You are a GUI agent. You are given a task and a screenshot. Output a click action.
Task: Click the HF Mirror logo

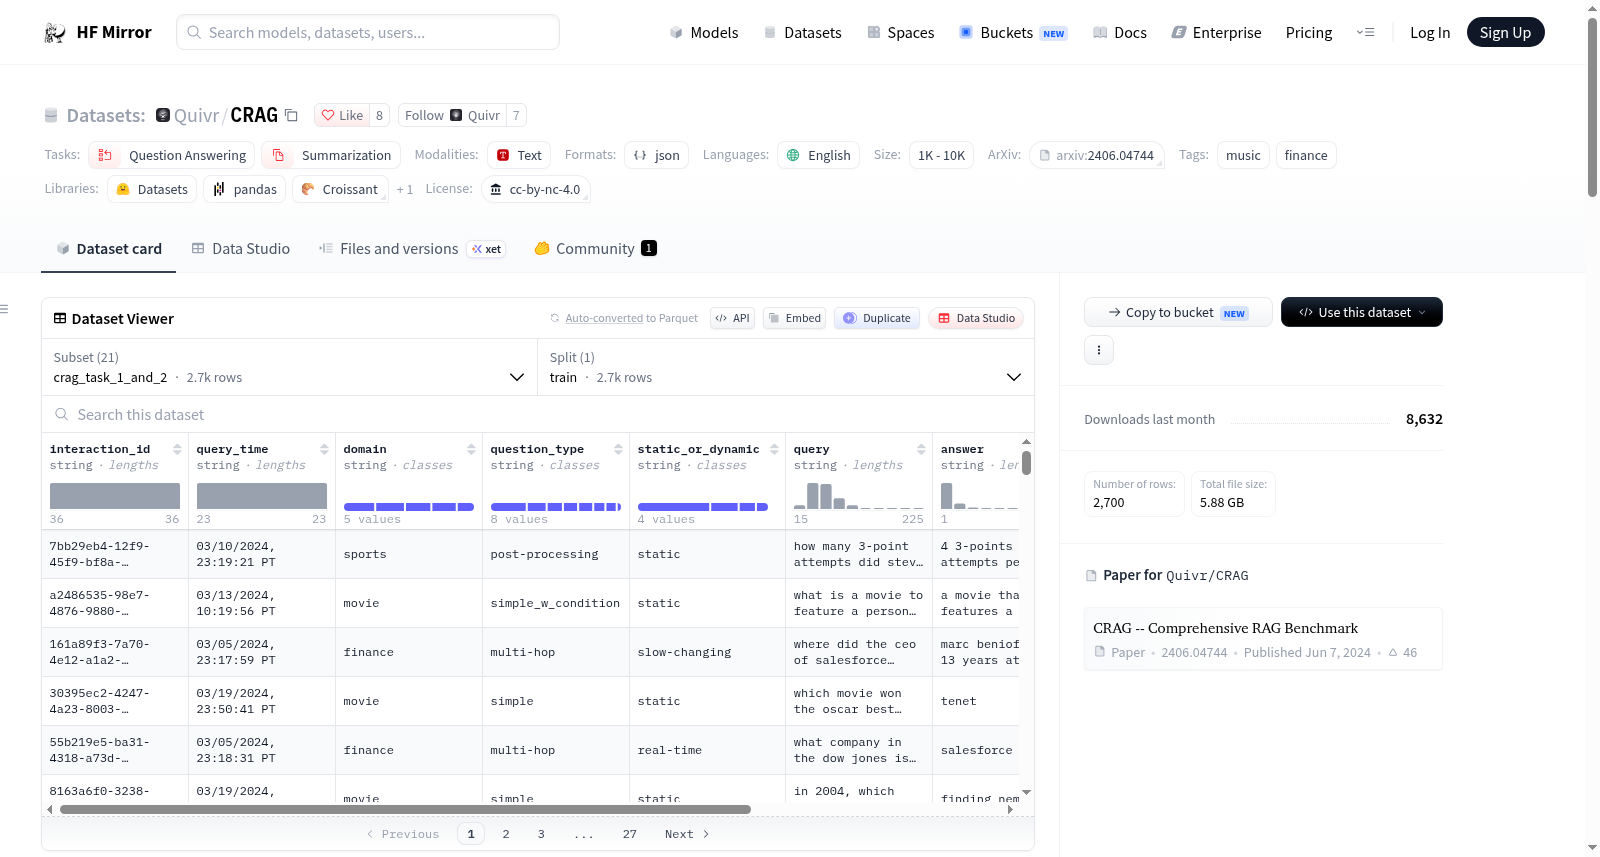click(x=98, y=32)
